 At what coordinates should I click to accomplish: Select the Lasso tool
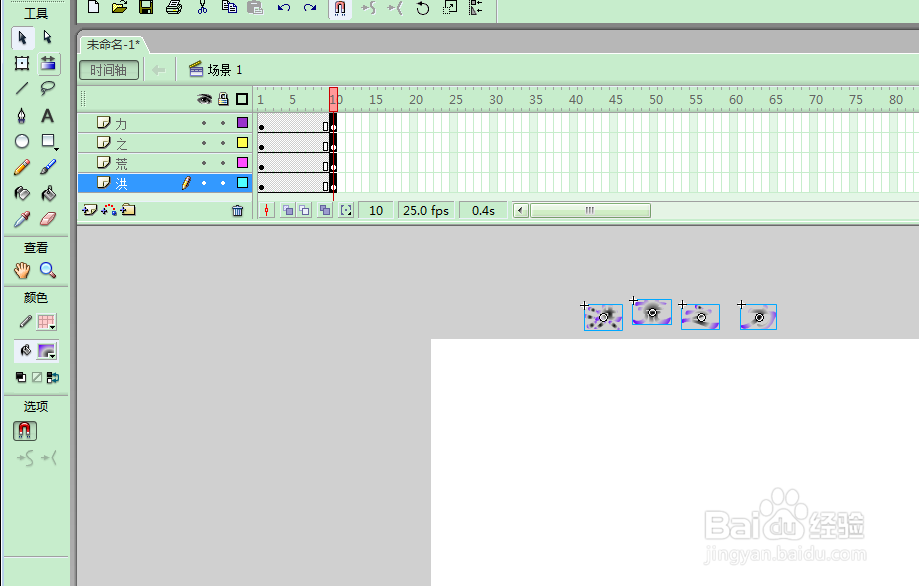47,88
